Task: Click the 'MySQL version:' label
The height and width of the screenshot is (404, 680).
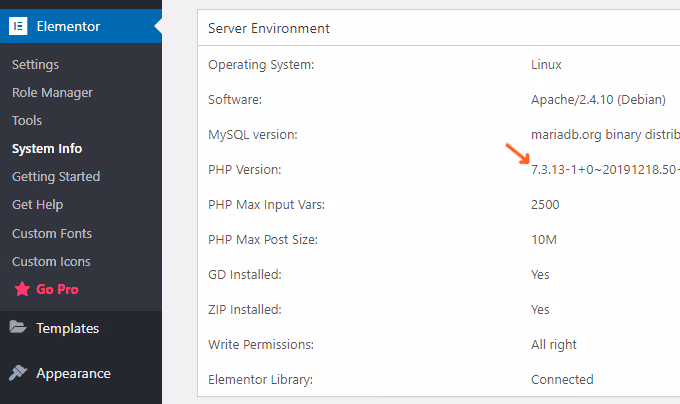Action: (253, 134)
